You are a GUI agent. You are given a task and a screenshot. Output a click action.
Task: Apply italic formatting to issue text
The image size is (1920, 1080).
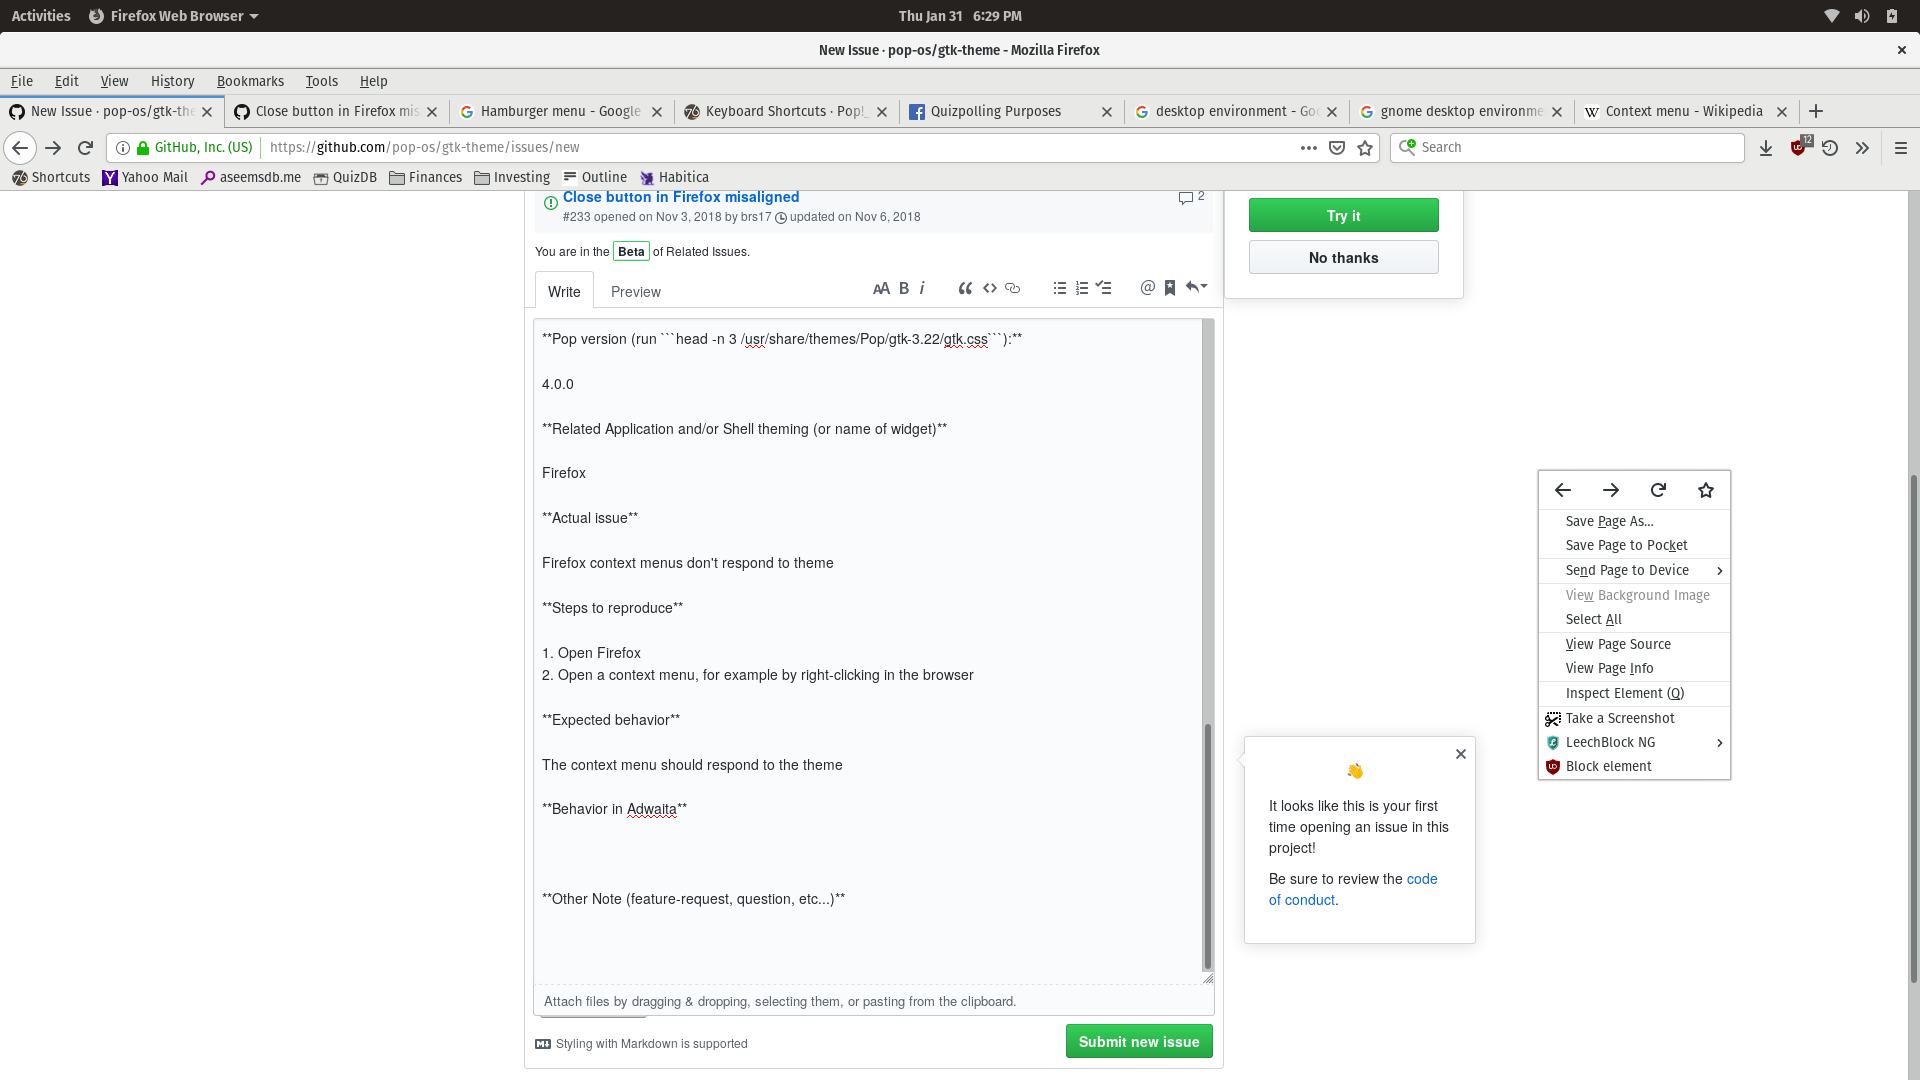point(921,288)
